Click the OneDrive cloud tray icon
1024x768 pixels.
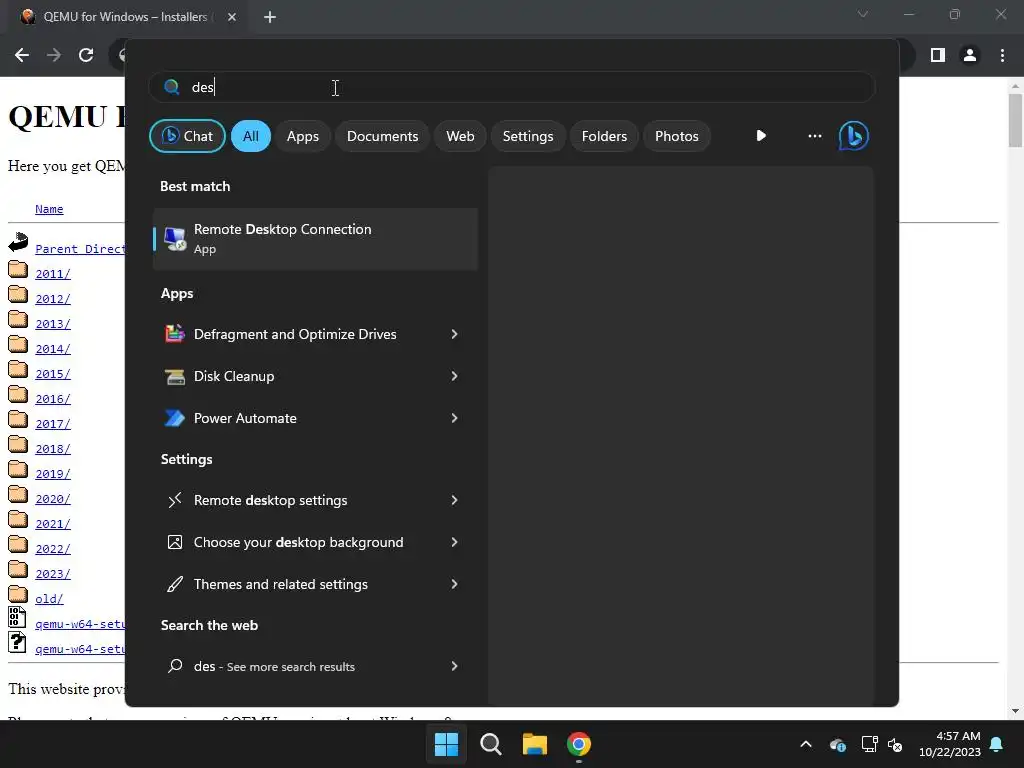838,744
